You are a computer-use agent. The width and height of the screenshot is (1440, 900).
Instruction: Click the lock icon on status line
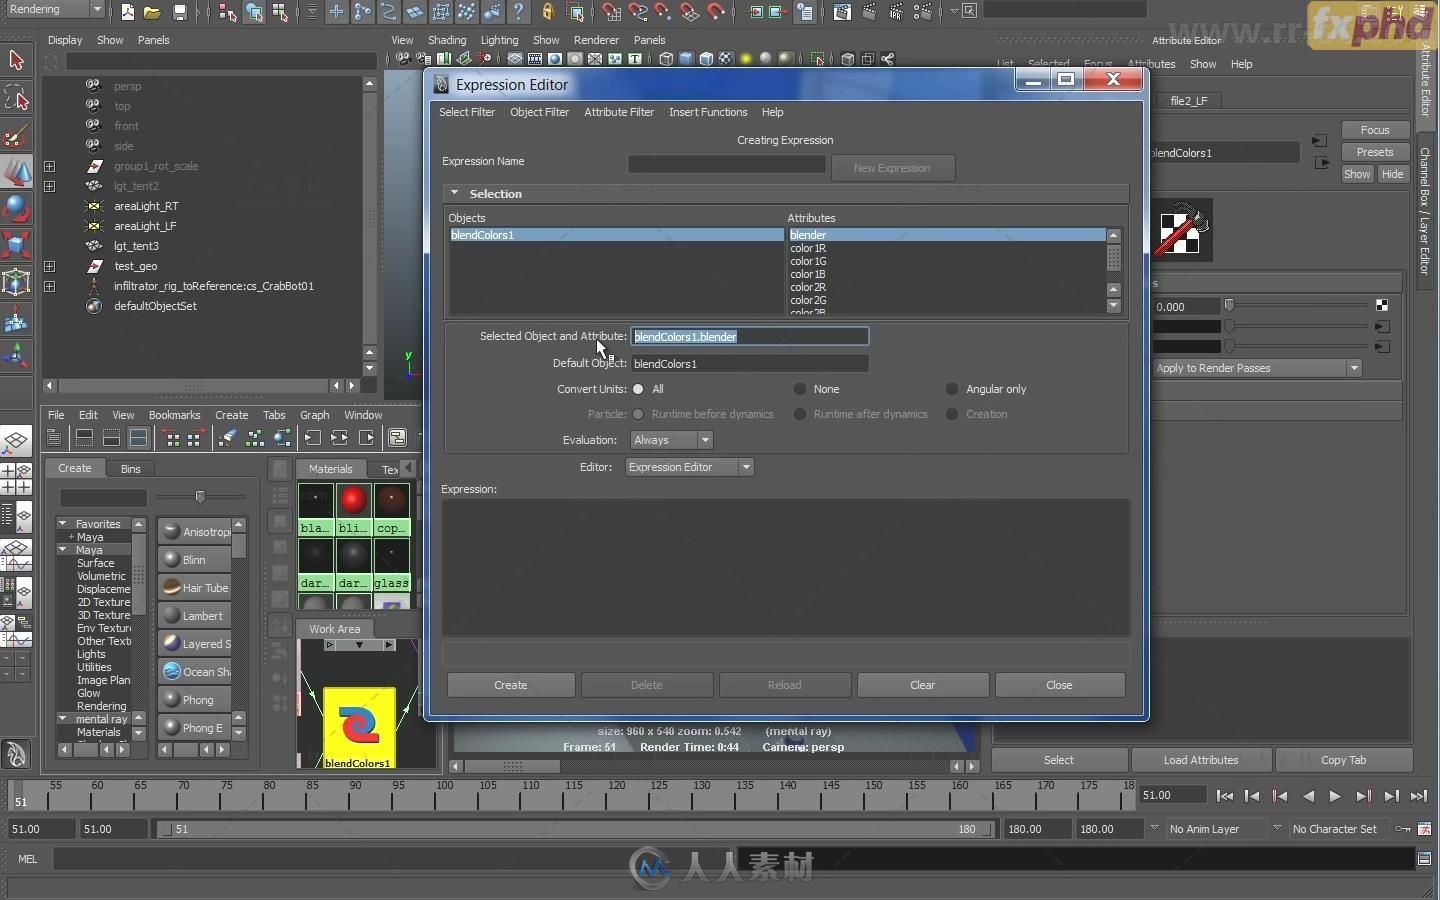[548, 12]
